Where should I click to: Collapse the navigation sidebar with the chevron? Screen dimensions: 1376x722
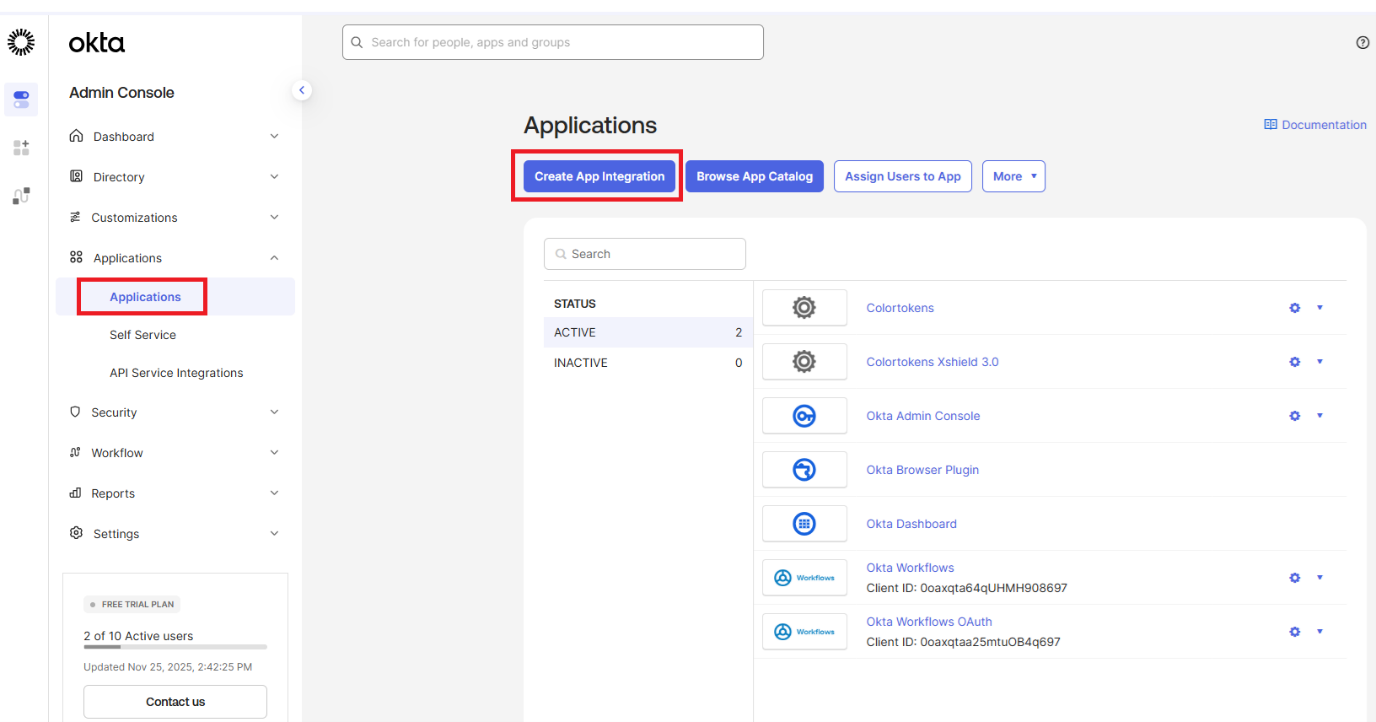coord(302,89)
